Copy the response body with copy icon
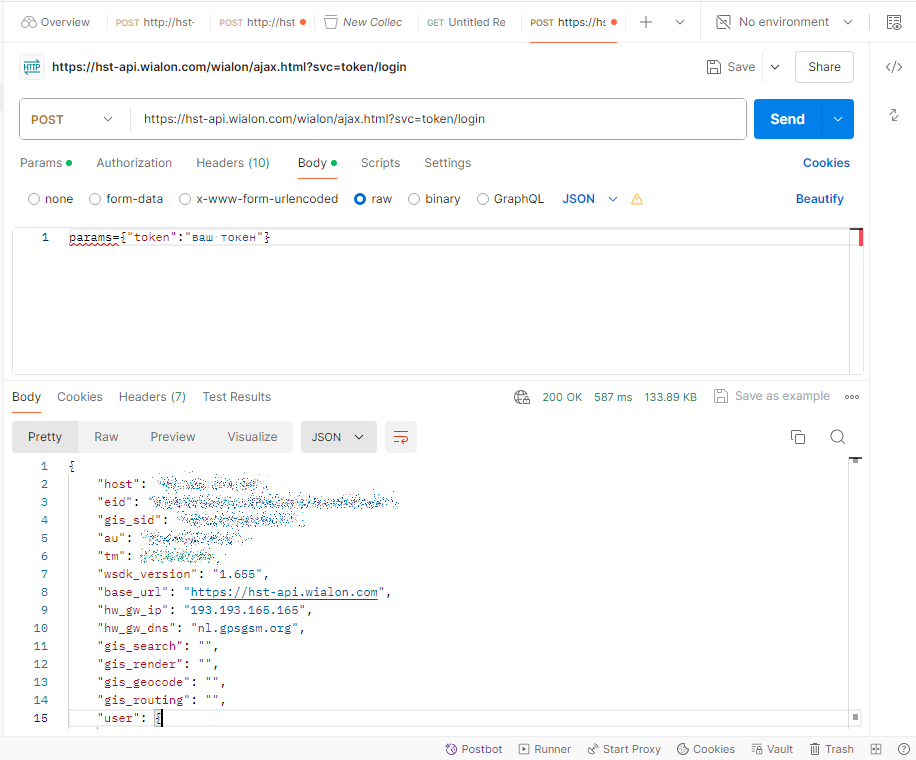The height and width of the screenshot is (760, 916). [798, 437]
